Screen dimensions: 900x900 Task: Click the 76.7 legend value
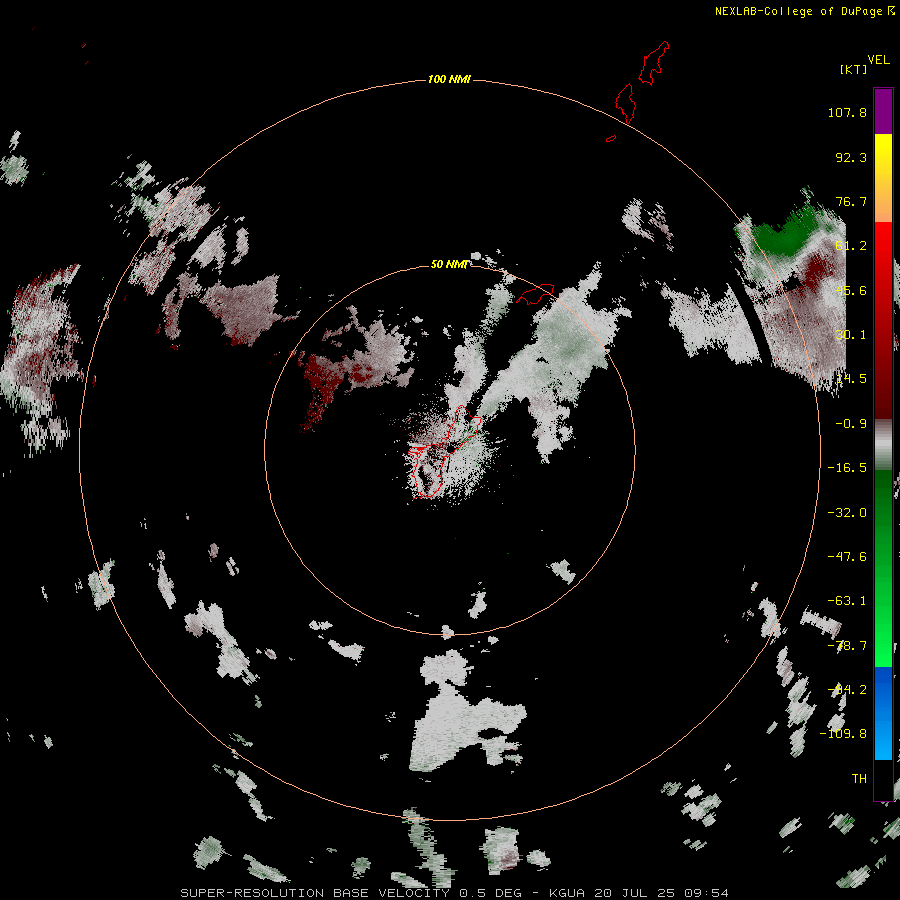pos(851,201)
